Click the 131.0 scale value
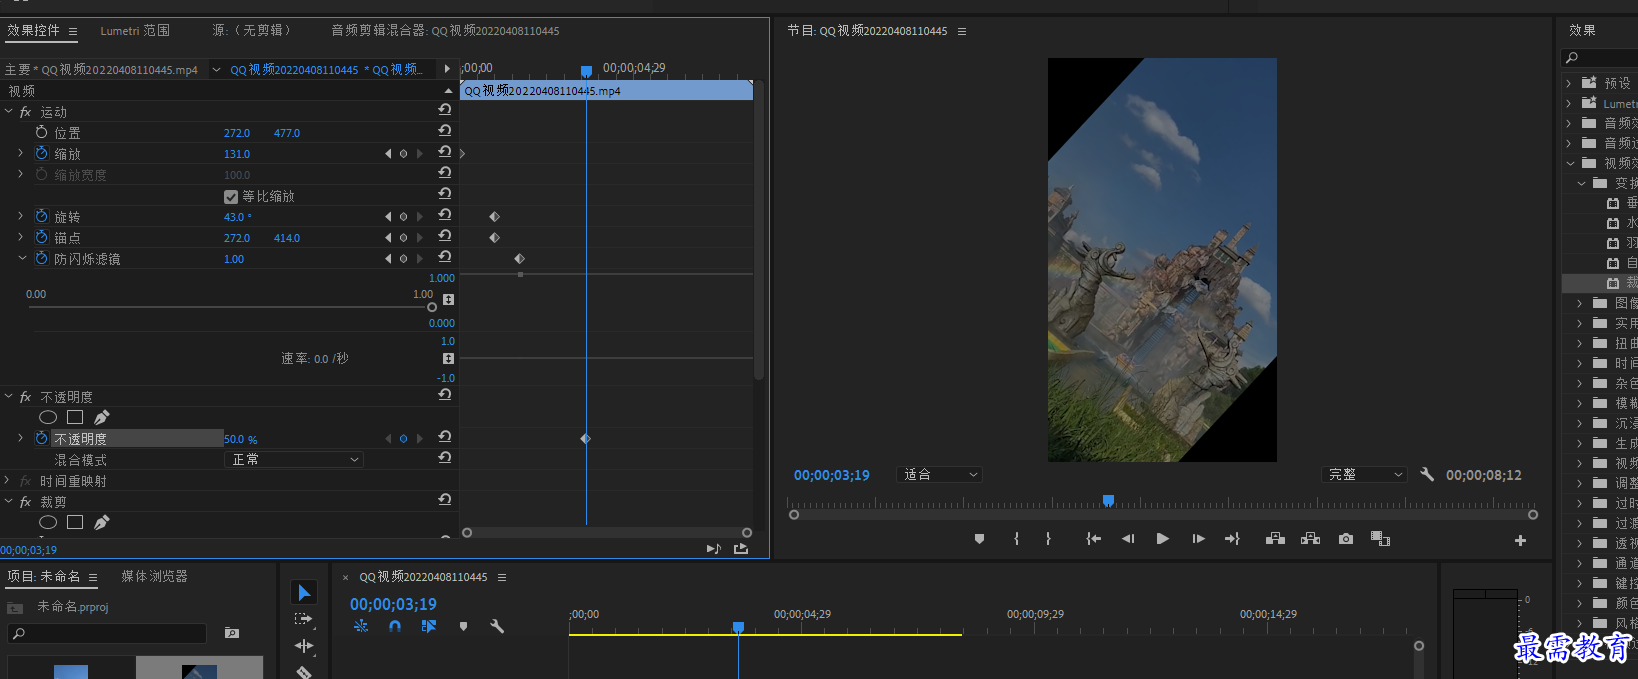 [x=237, y=154]
